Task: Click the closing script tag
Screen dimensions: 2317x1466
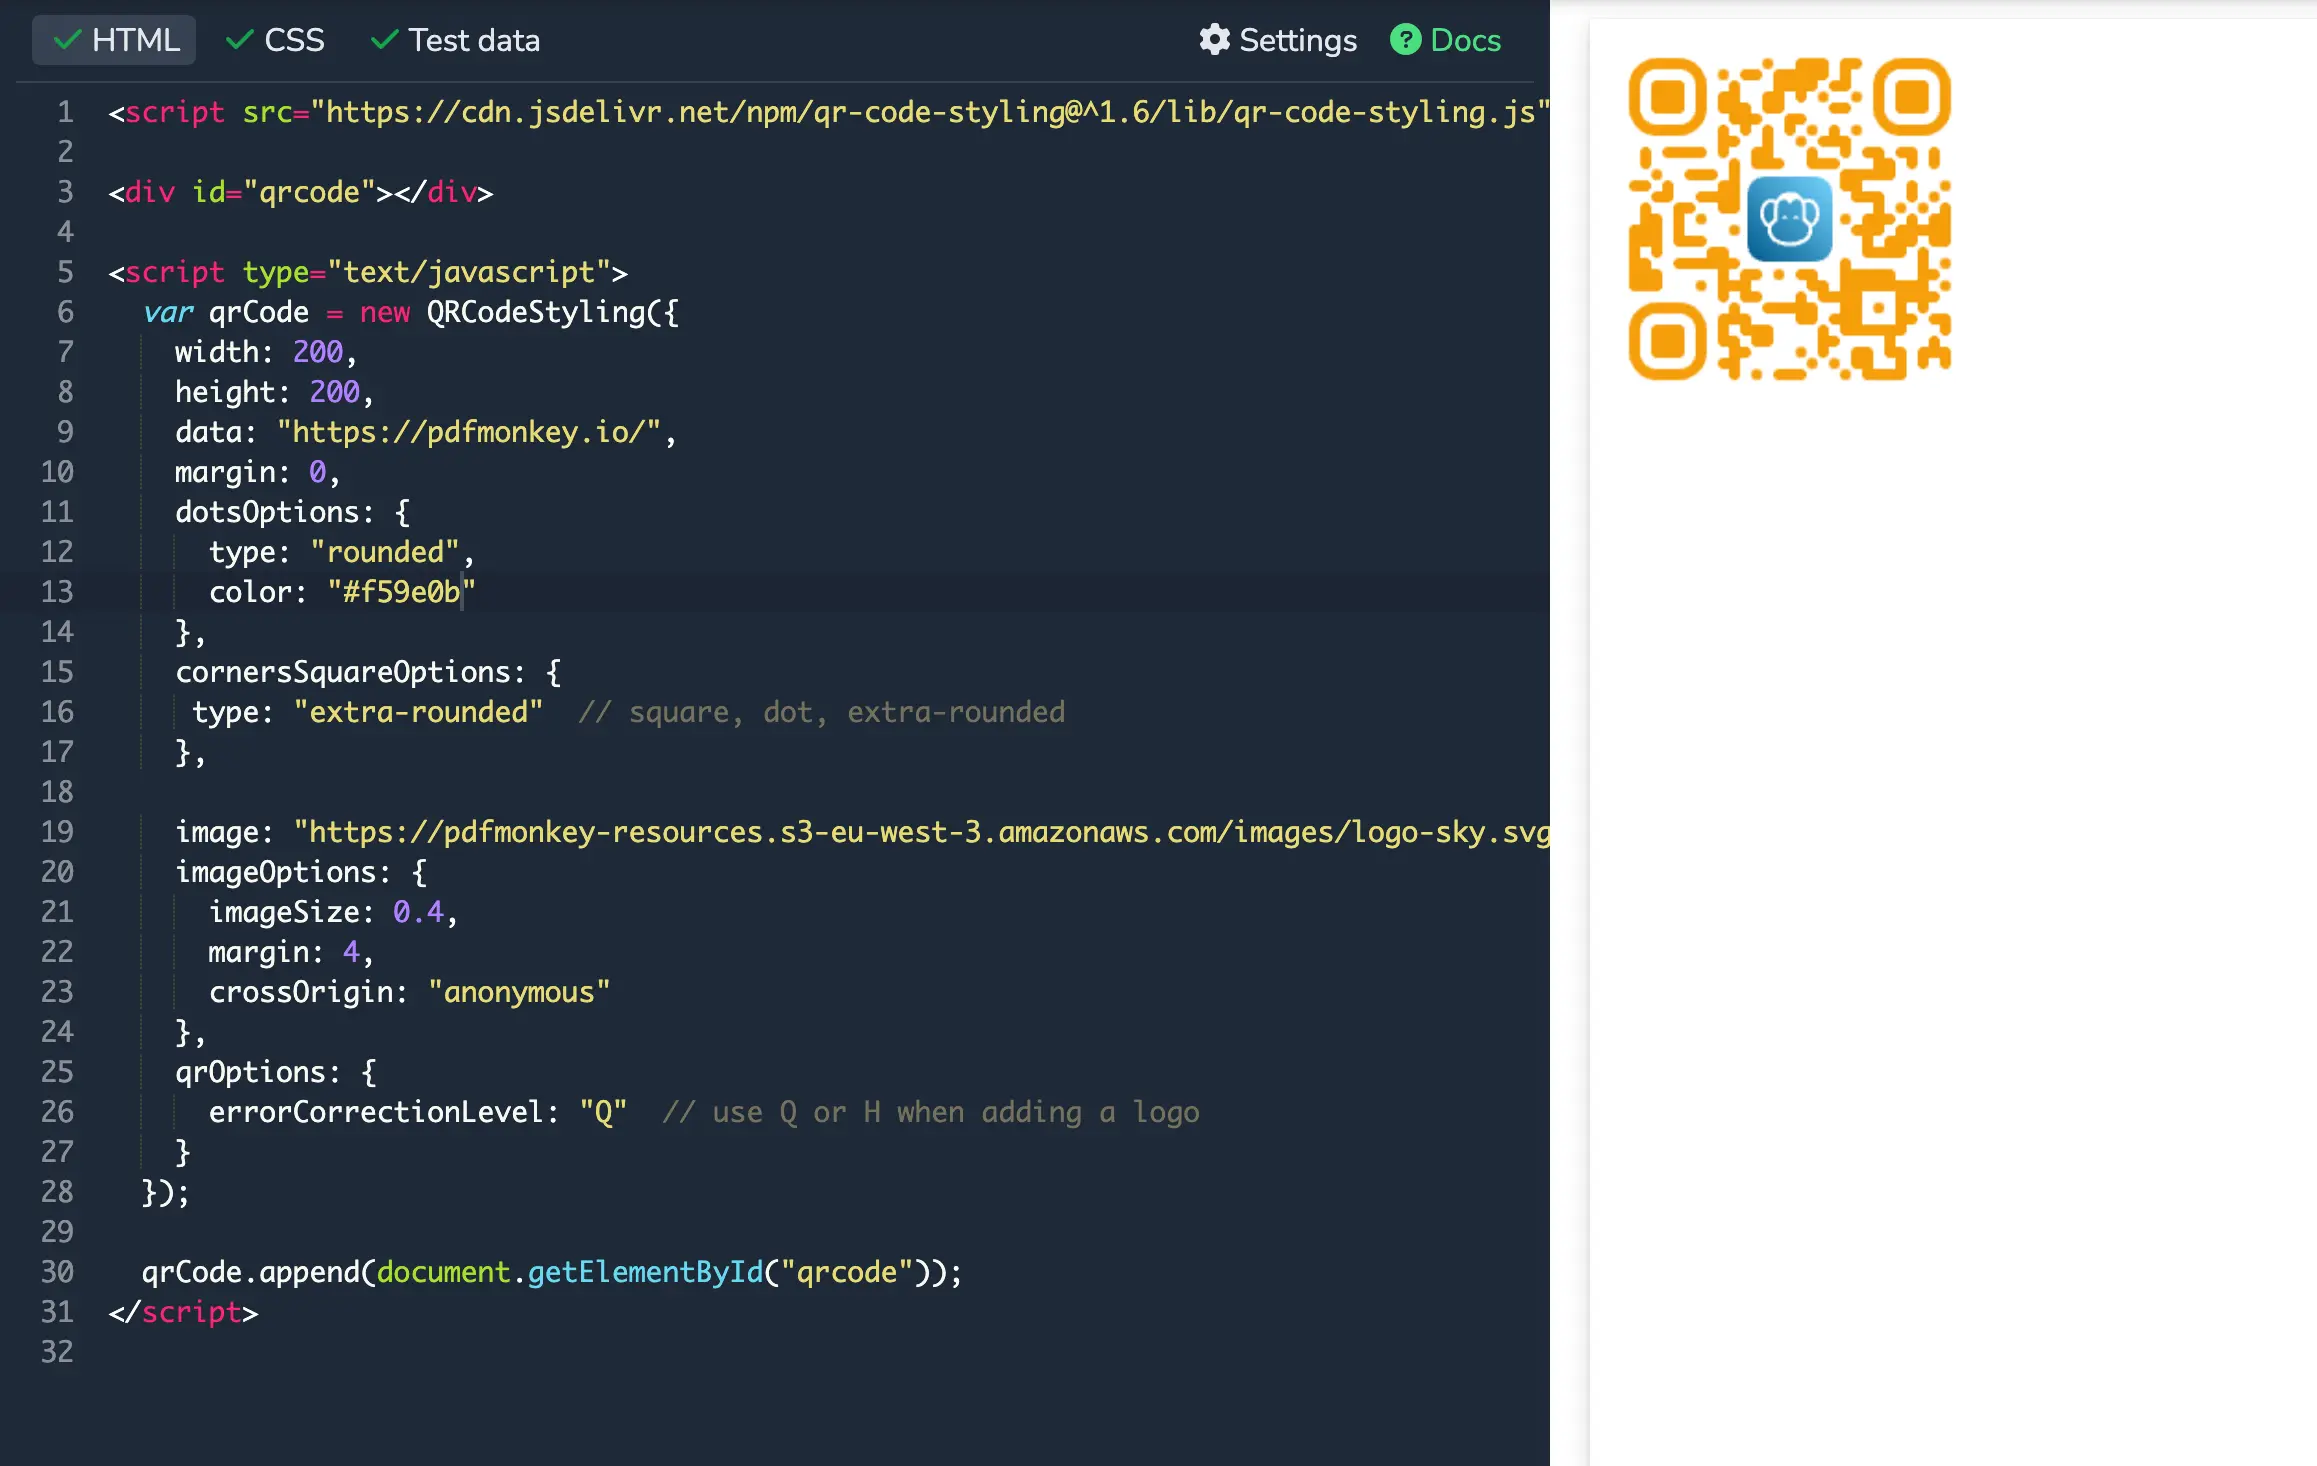Action: click(183, 1312)
